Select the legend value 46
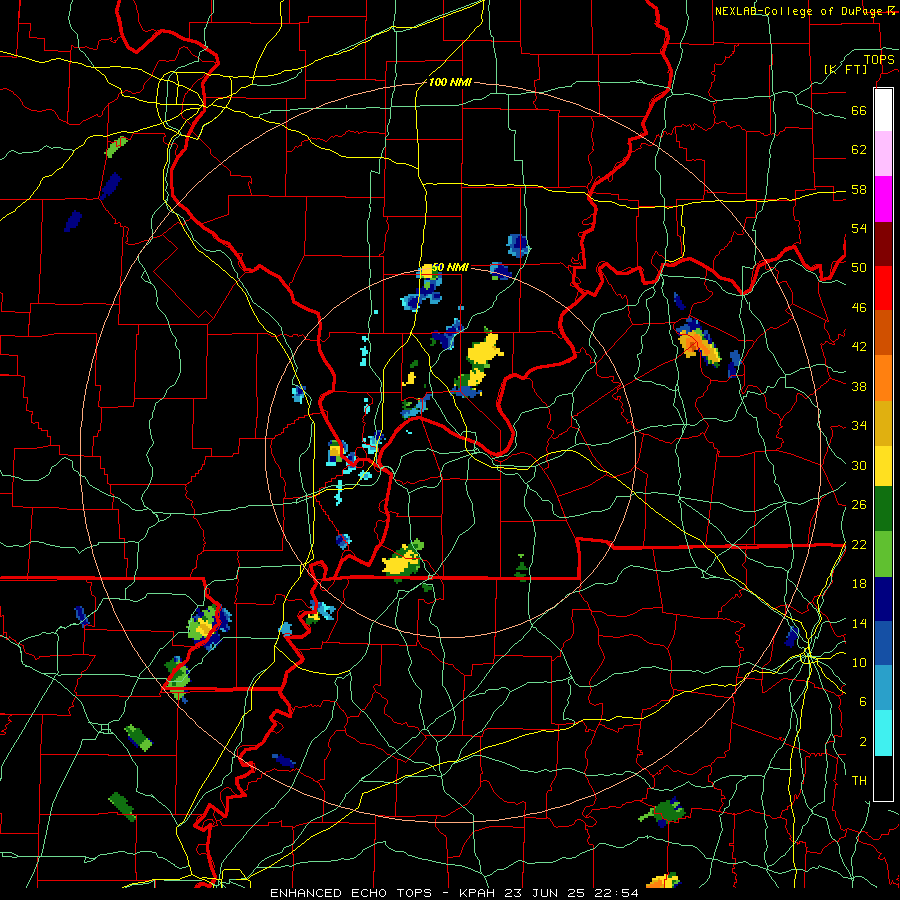Screen dimensions: 900x900 859,308
